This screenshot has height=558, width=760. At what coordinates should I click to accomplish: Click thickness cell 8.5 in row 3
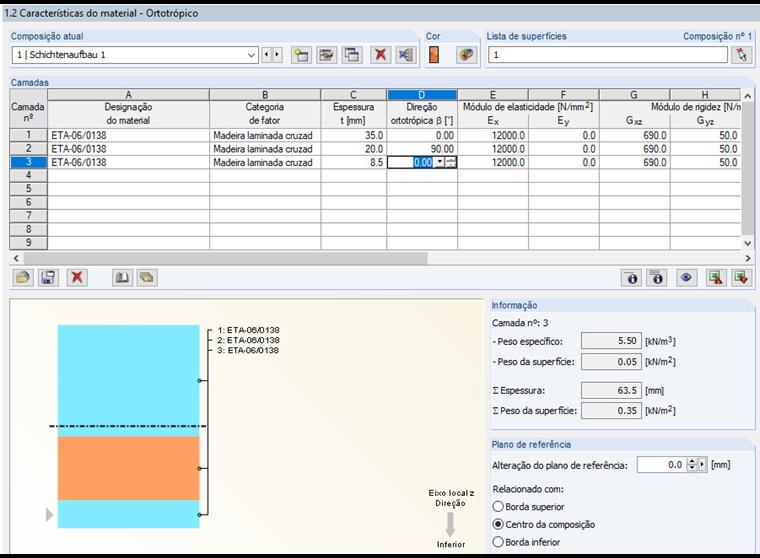coord(354,162)
